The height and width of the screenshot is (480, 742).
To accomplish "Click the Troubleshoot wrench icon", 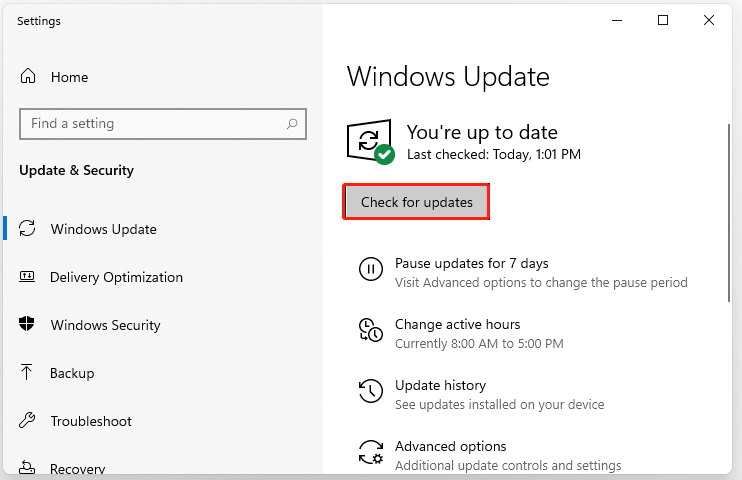I will [27, 420].
